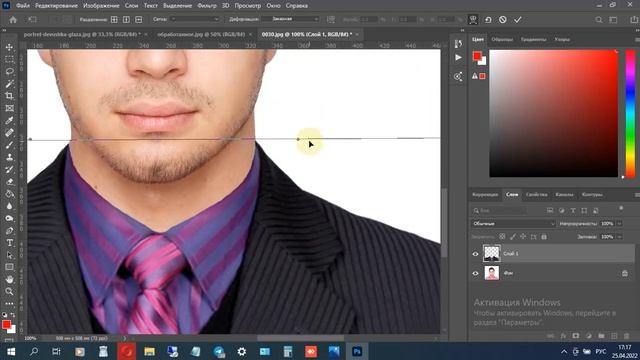640x360 pixels.
Task: Select the Rectangular Marquee tool
Action: 9,60
